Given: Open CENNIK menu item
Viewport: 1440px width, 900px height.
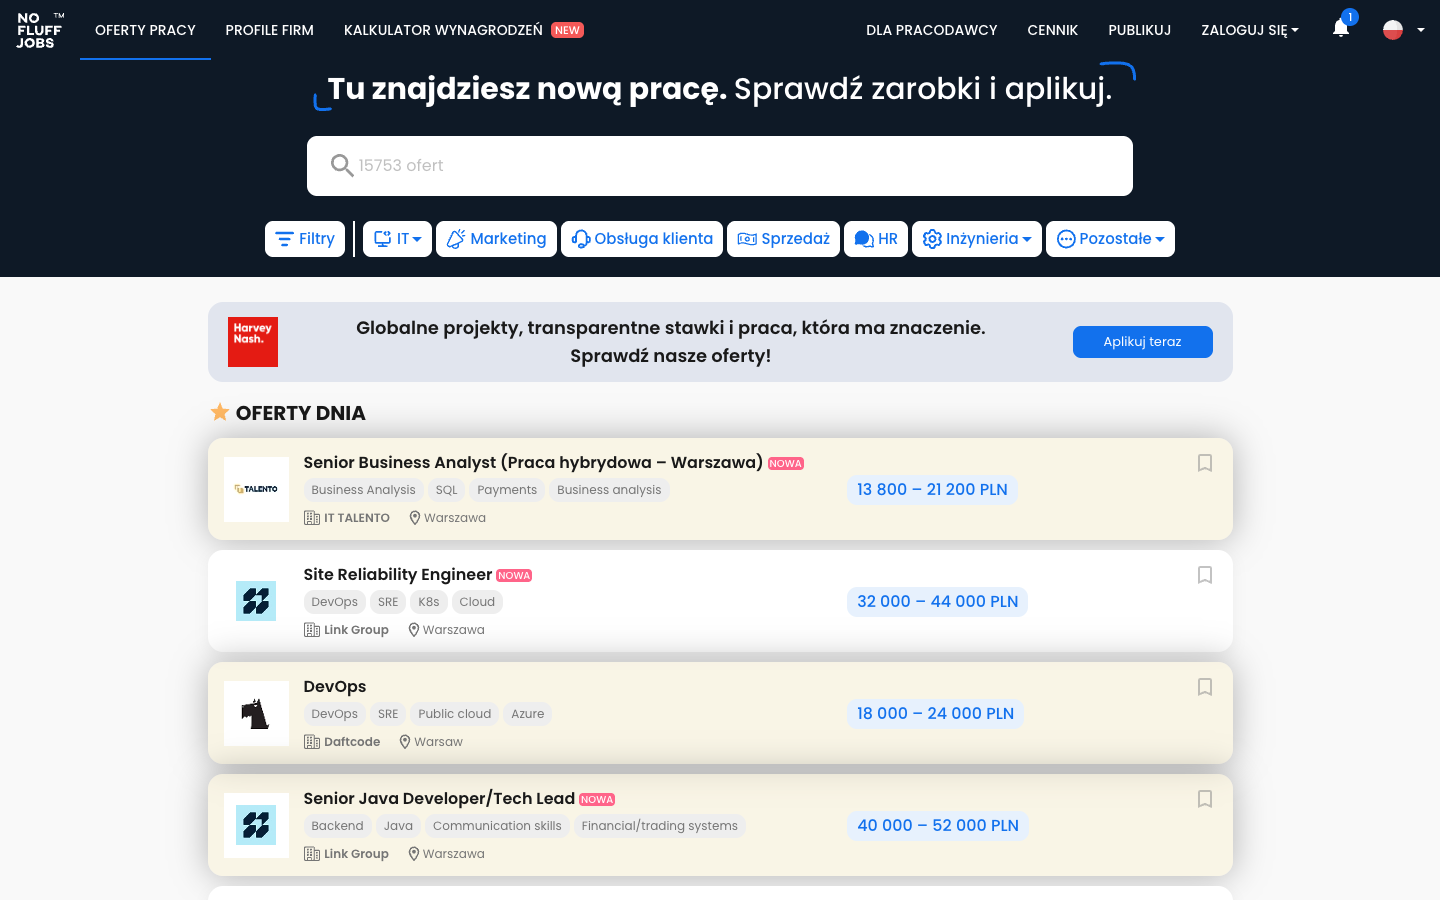Looking at the screenshot, I should point(1053,30).
